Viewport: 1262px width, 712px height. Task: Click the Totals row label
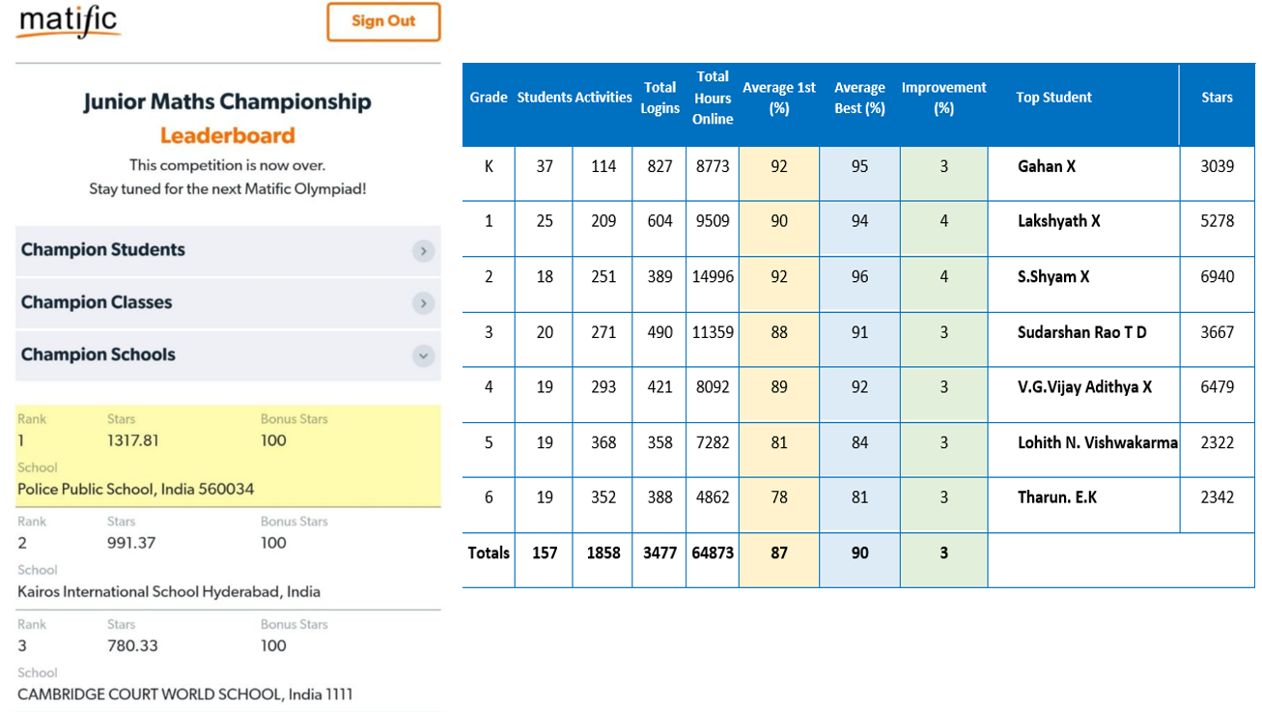[x=488, y=553]
